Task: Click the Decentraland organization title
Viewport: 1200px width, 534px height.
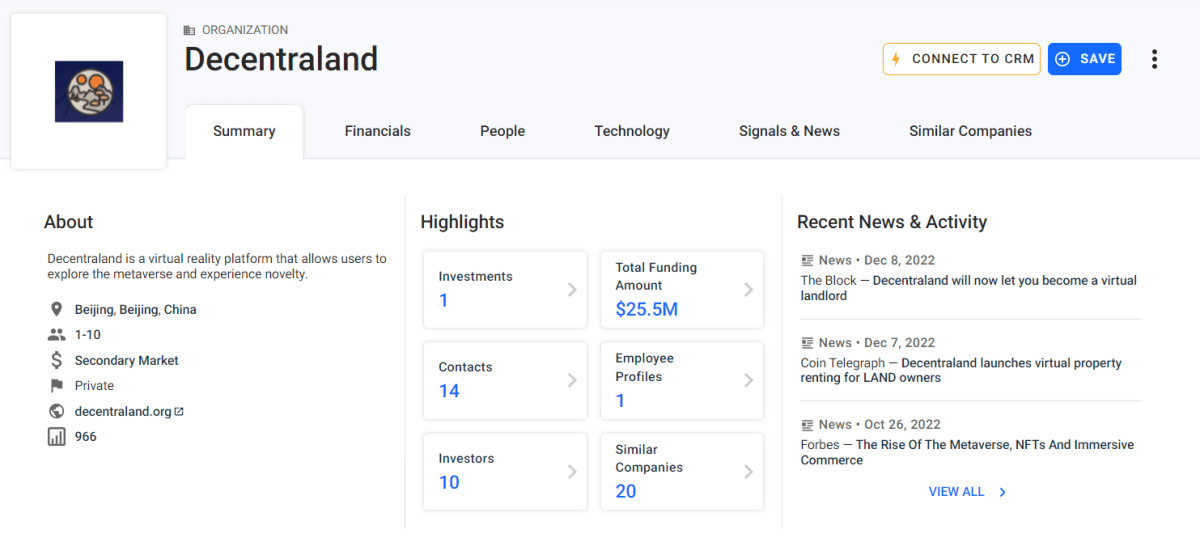Action: coord(281,59)
